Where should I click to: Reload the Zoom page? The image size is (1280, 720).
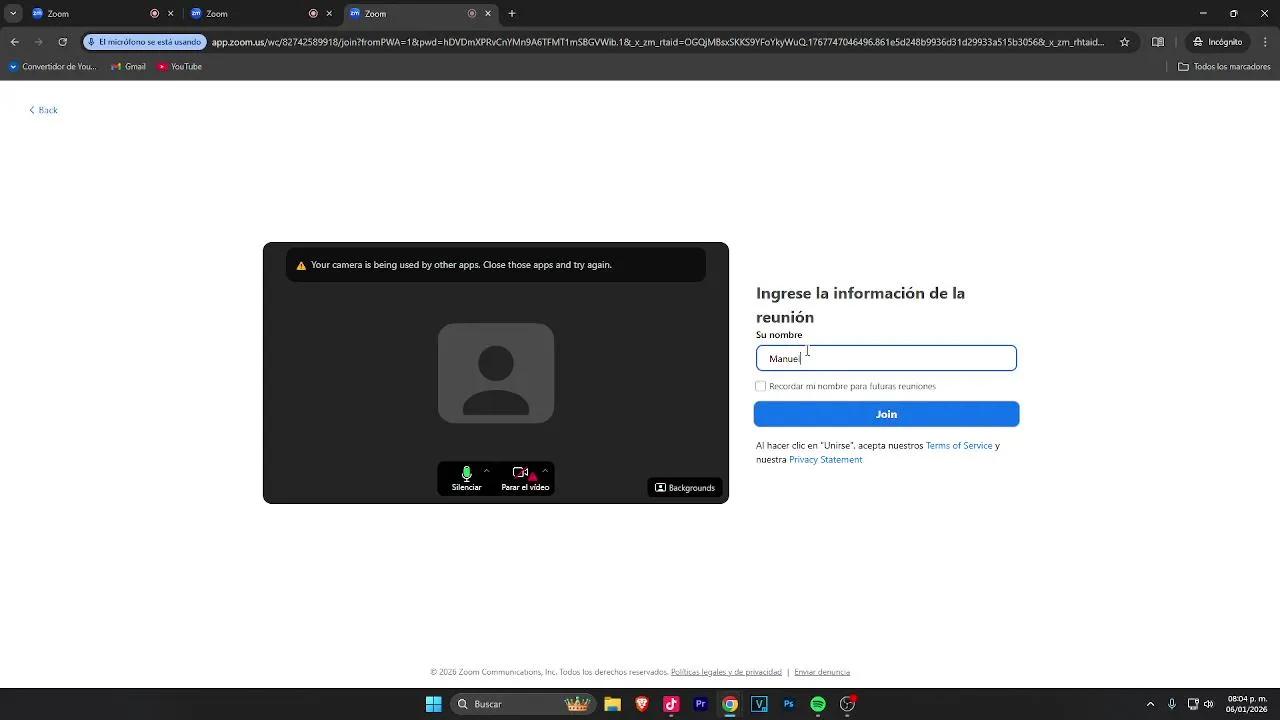click(62, 42)
